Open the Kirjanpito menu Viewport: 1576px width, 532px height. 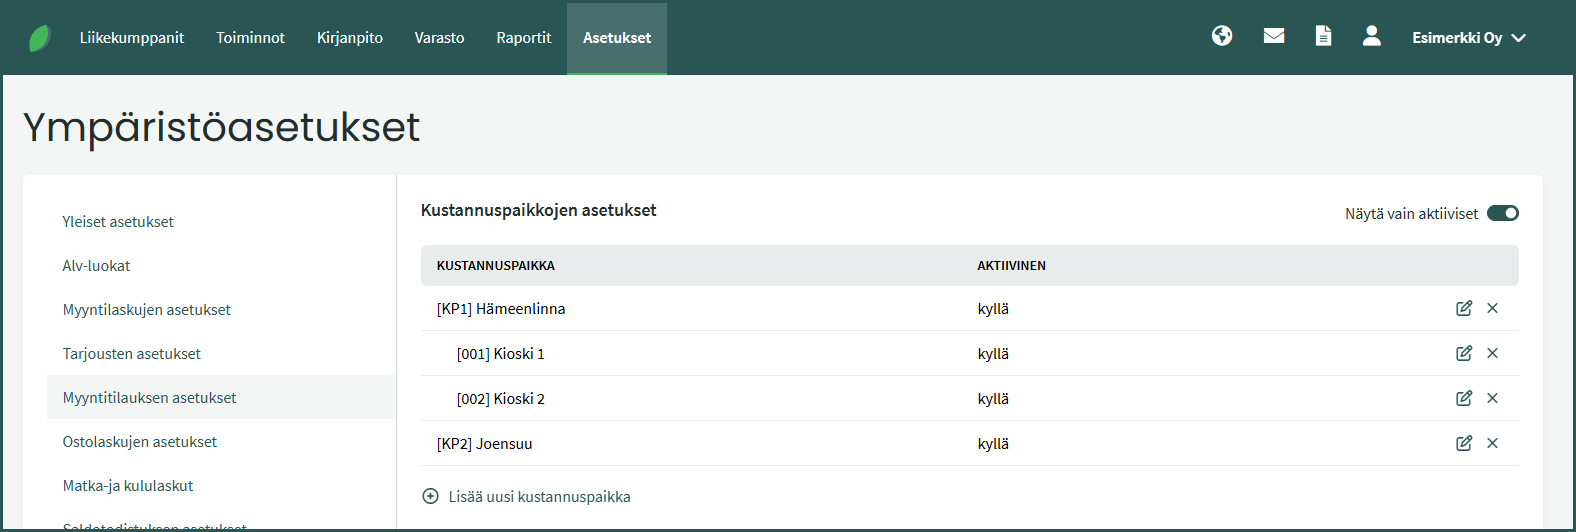(x=349, y=38)
